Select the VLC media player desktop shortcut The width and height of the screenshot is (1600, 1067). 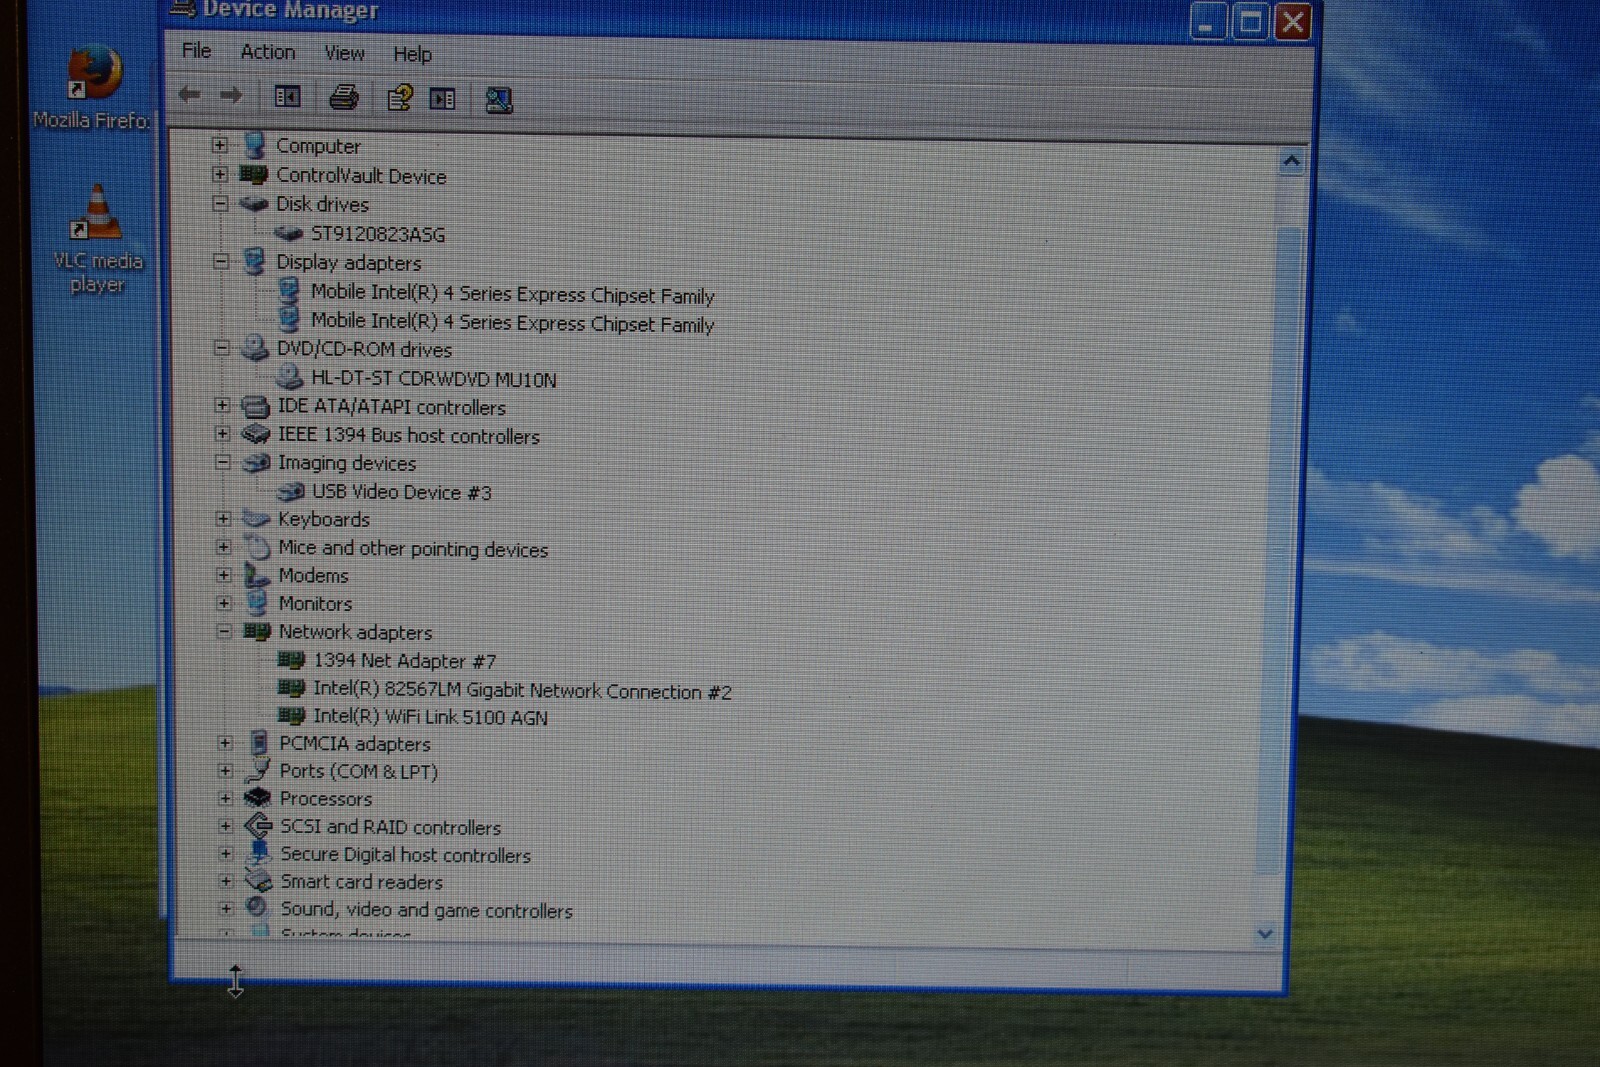97,240
